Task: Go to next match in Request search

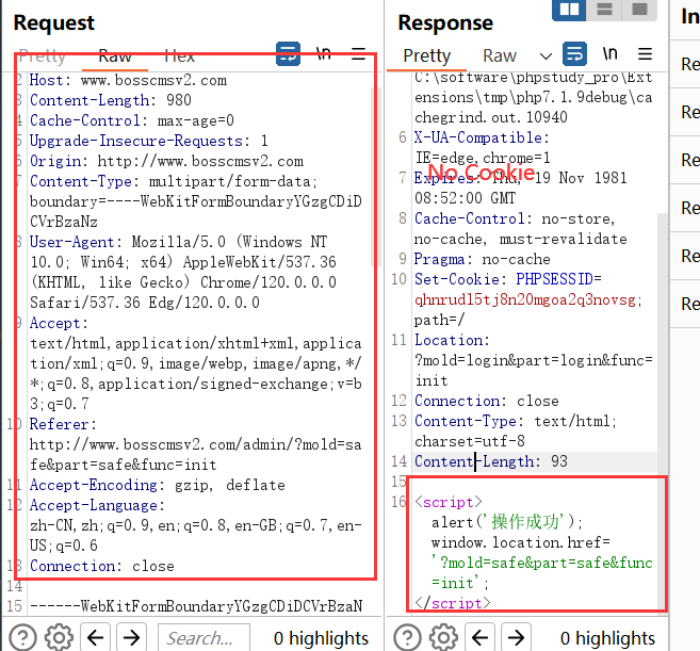Action: 131,637
